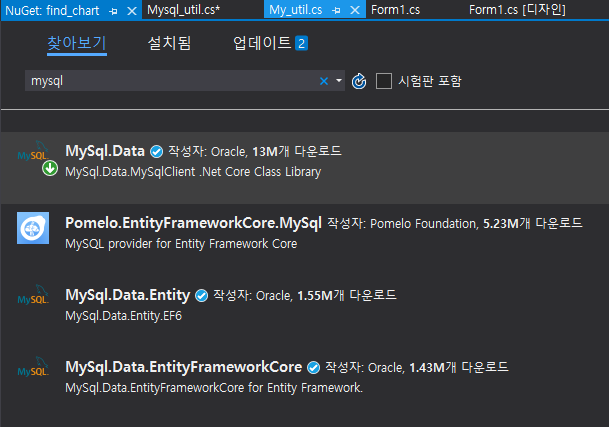
Task: Click the updates count badge 2
Action: [x=301, y=43]
